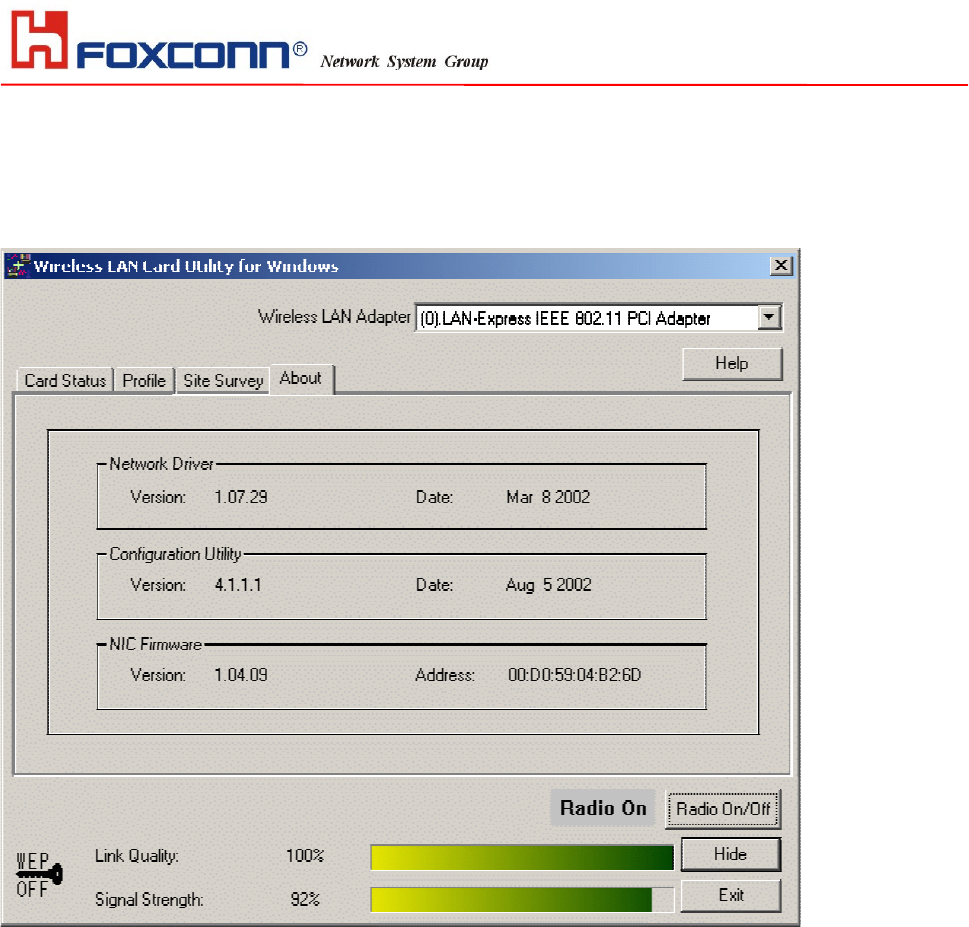Click the Link Quality progress bar

tap(522, 858)
